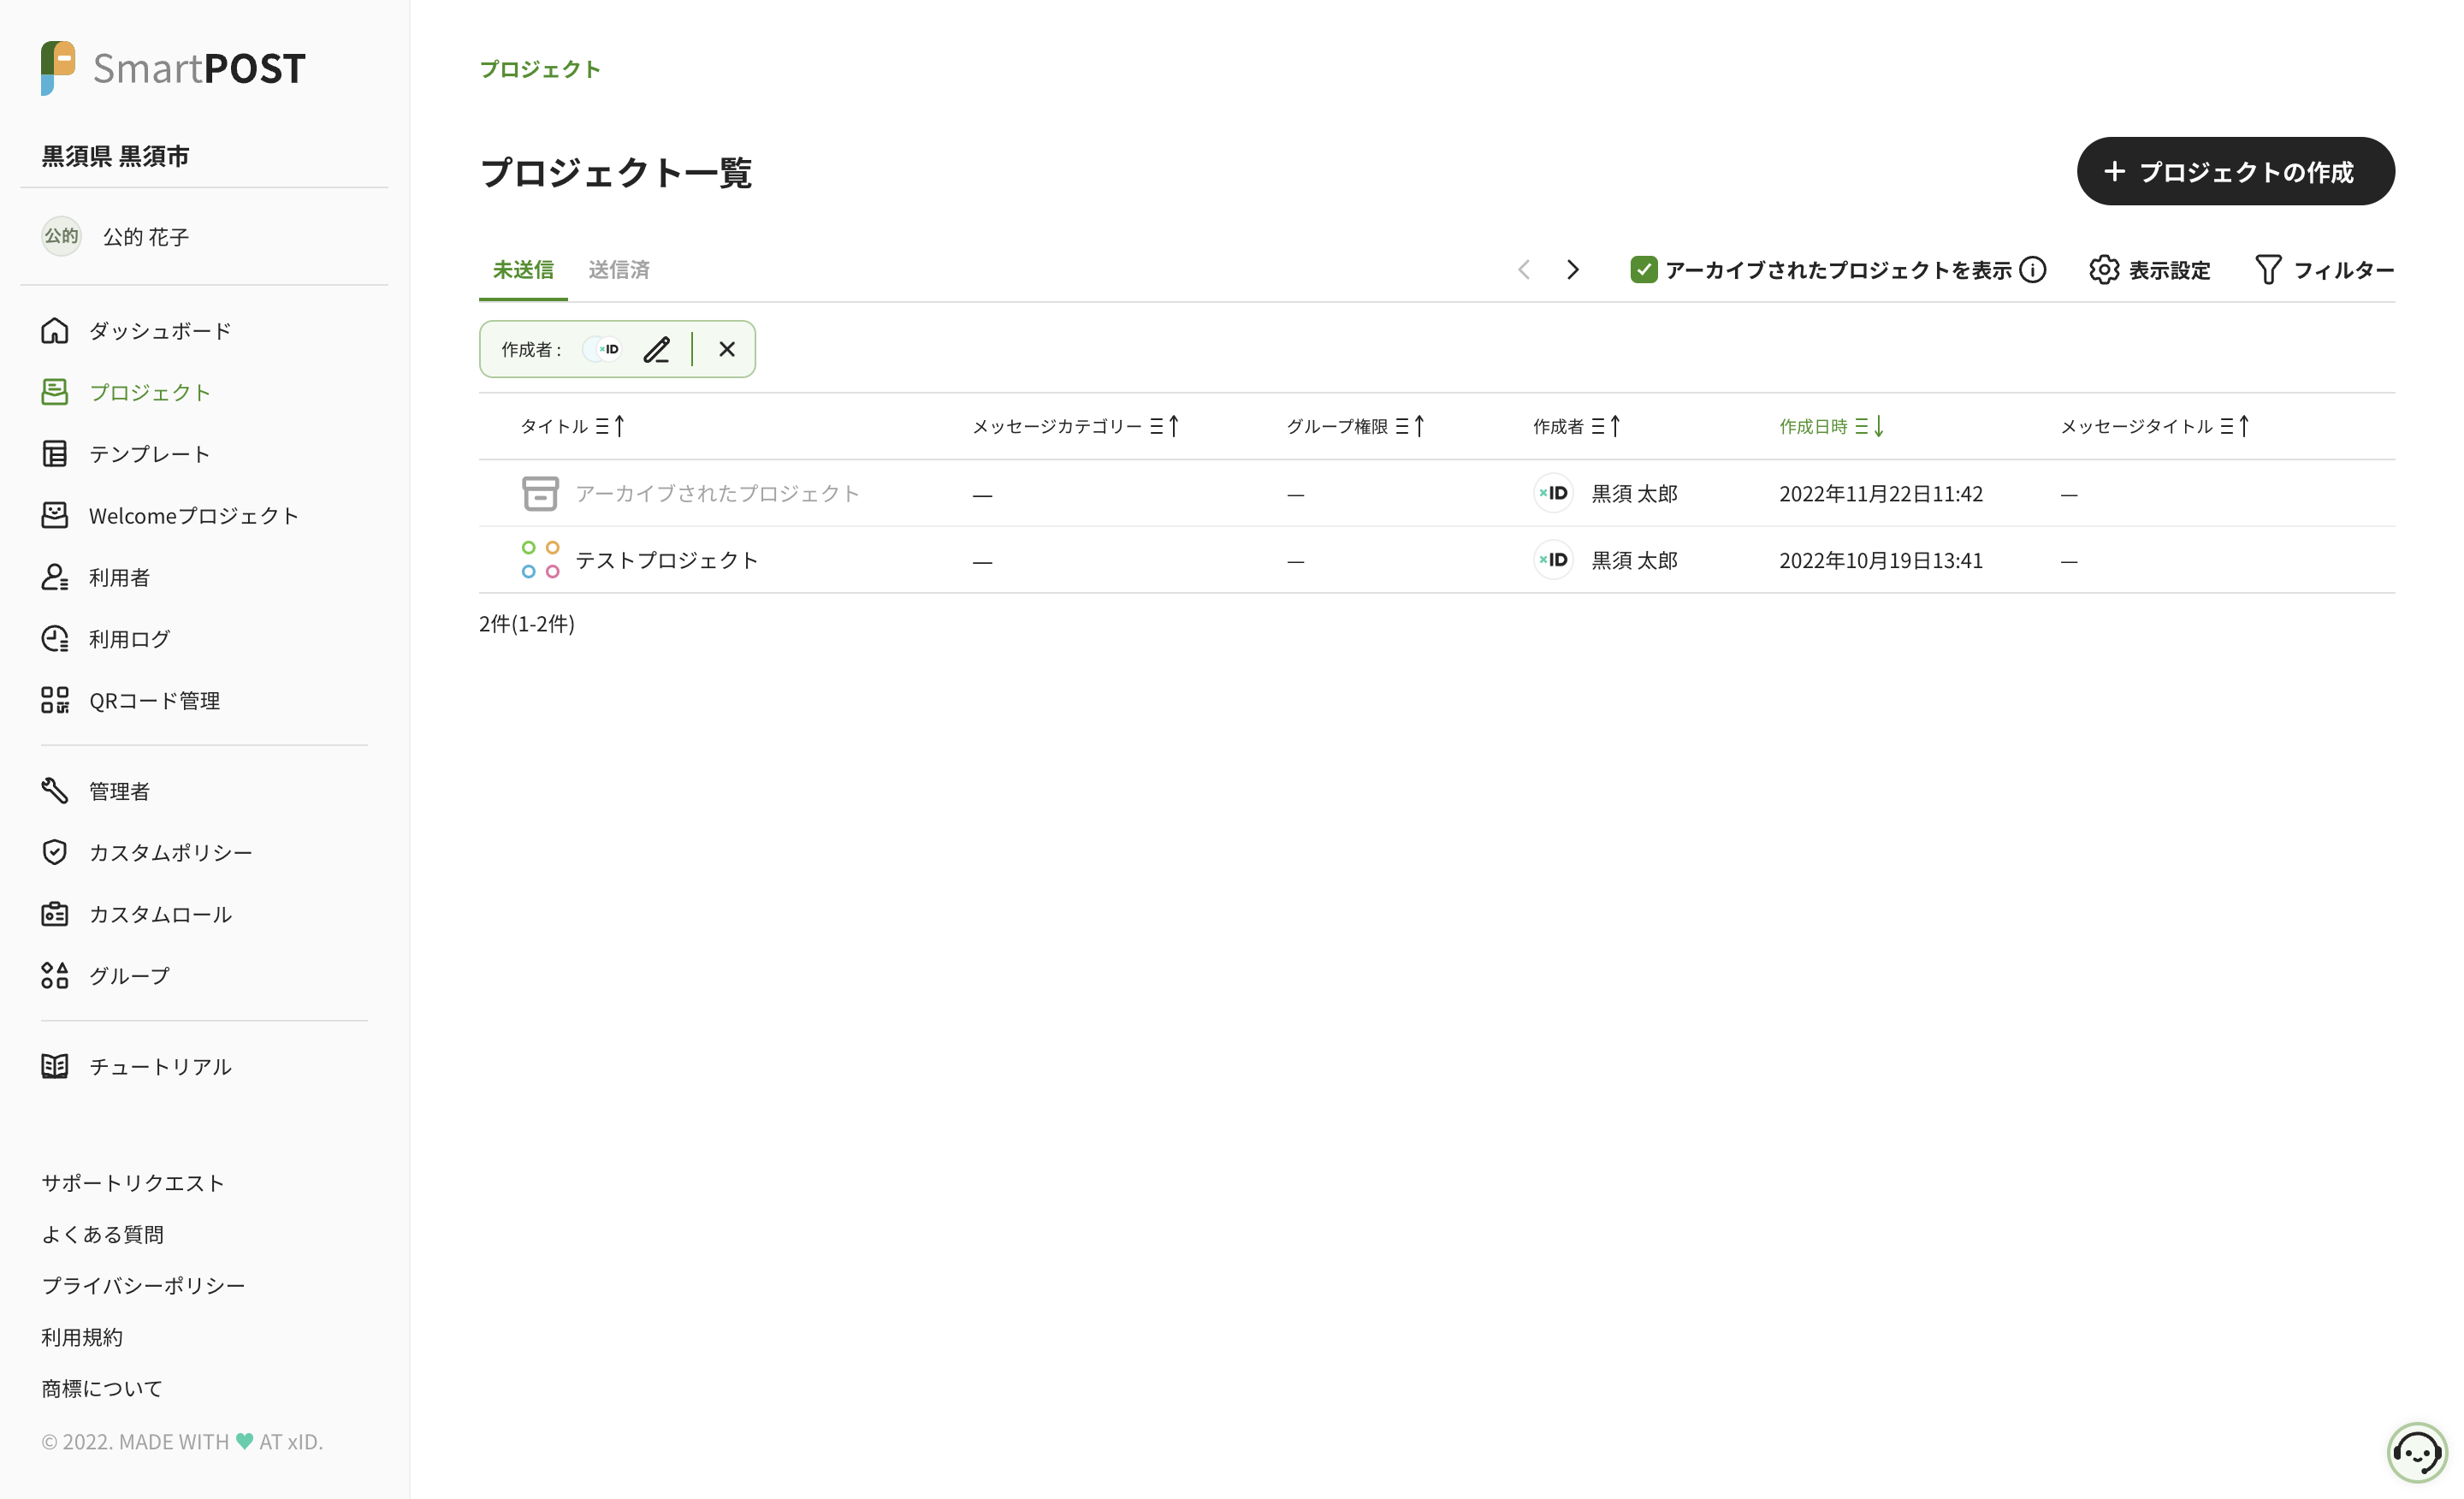Open the テンプレート section

pos(150,453)
